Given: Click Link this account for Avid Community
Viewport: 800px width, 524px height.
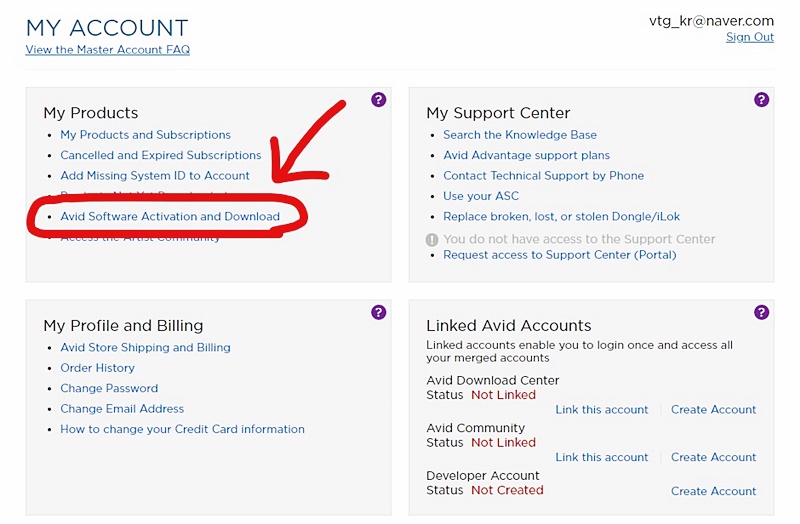Looking at the screenshot, I should click(x=602, y=457).
